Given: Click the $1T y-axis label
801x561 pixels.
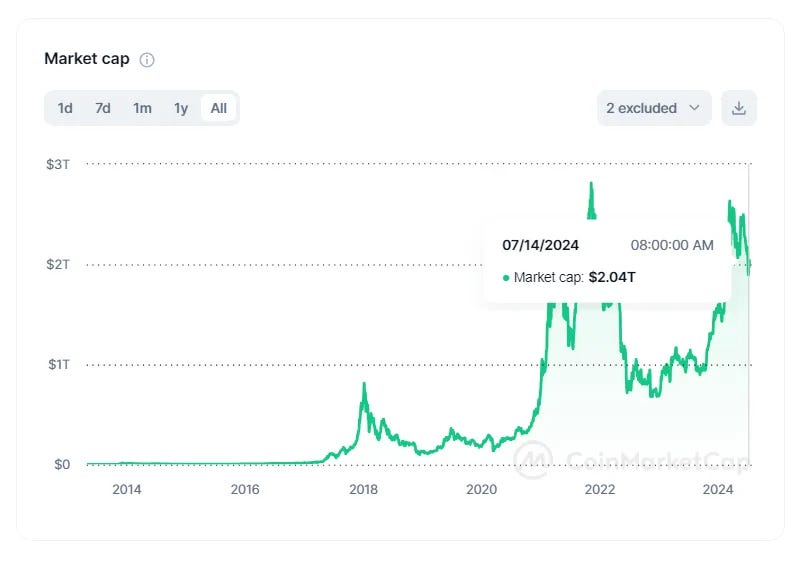Looking at the screenshot, I should point(58,364).
